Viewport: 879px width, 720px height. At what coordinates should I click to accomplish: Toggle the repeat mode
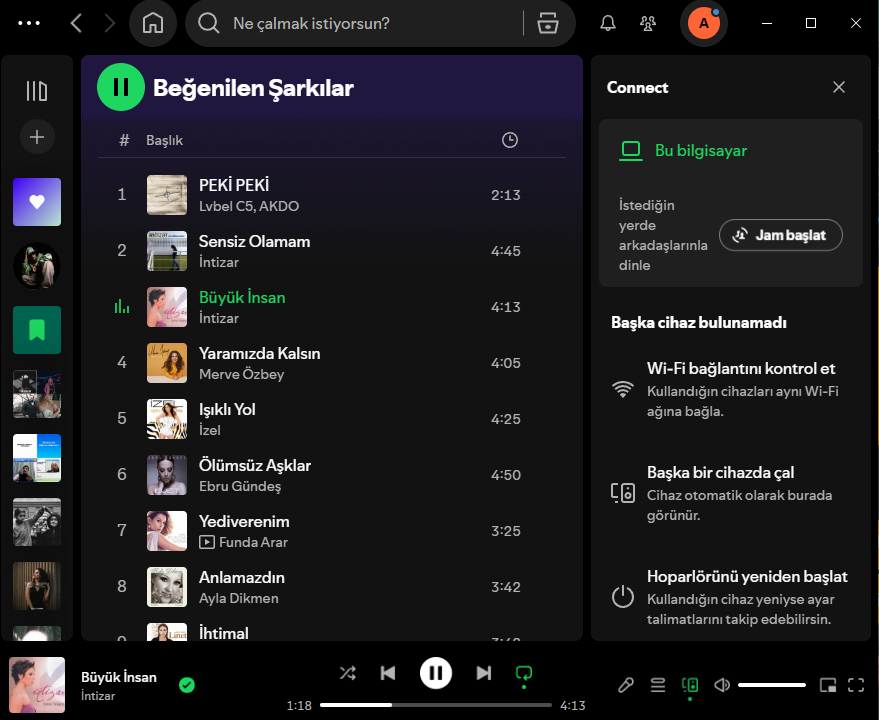(524, 673)
